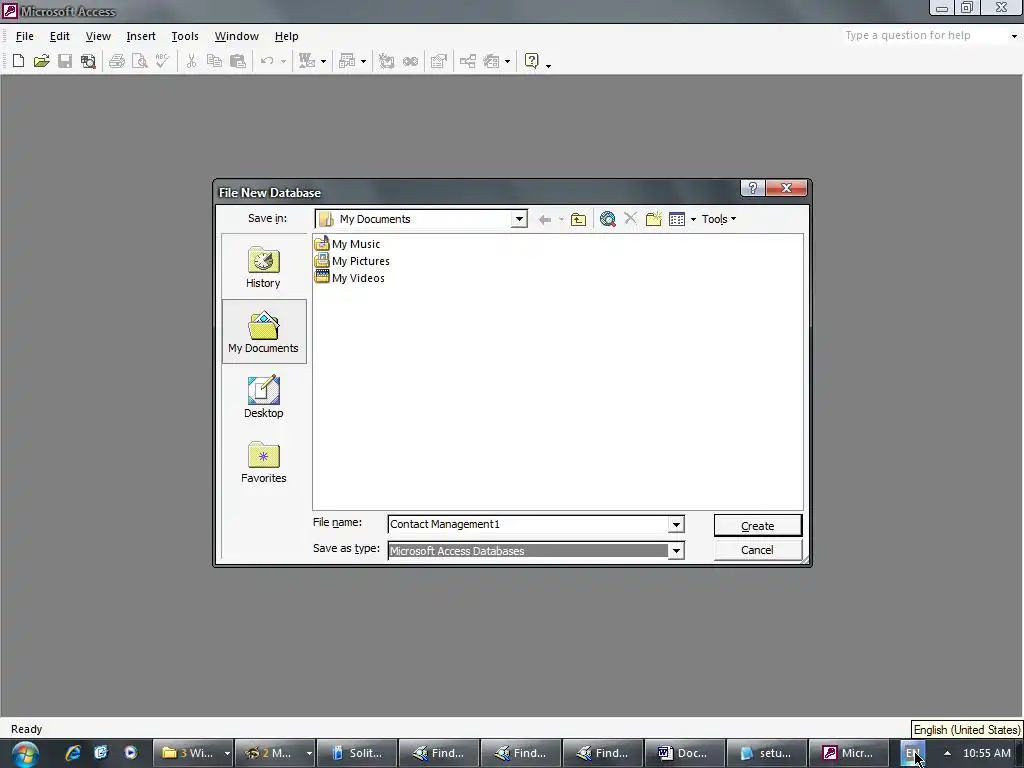Expand the File name dropdown arrow
This screenshot has height=768, width=1024.
[x=676, y=524]
